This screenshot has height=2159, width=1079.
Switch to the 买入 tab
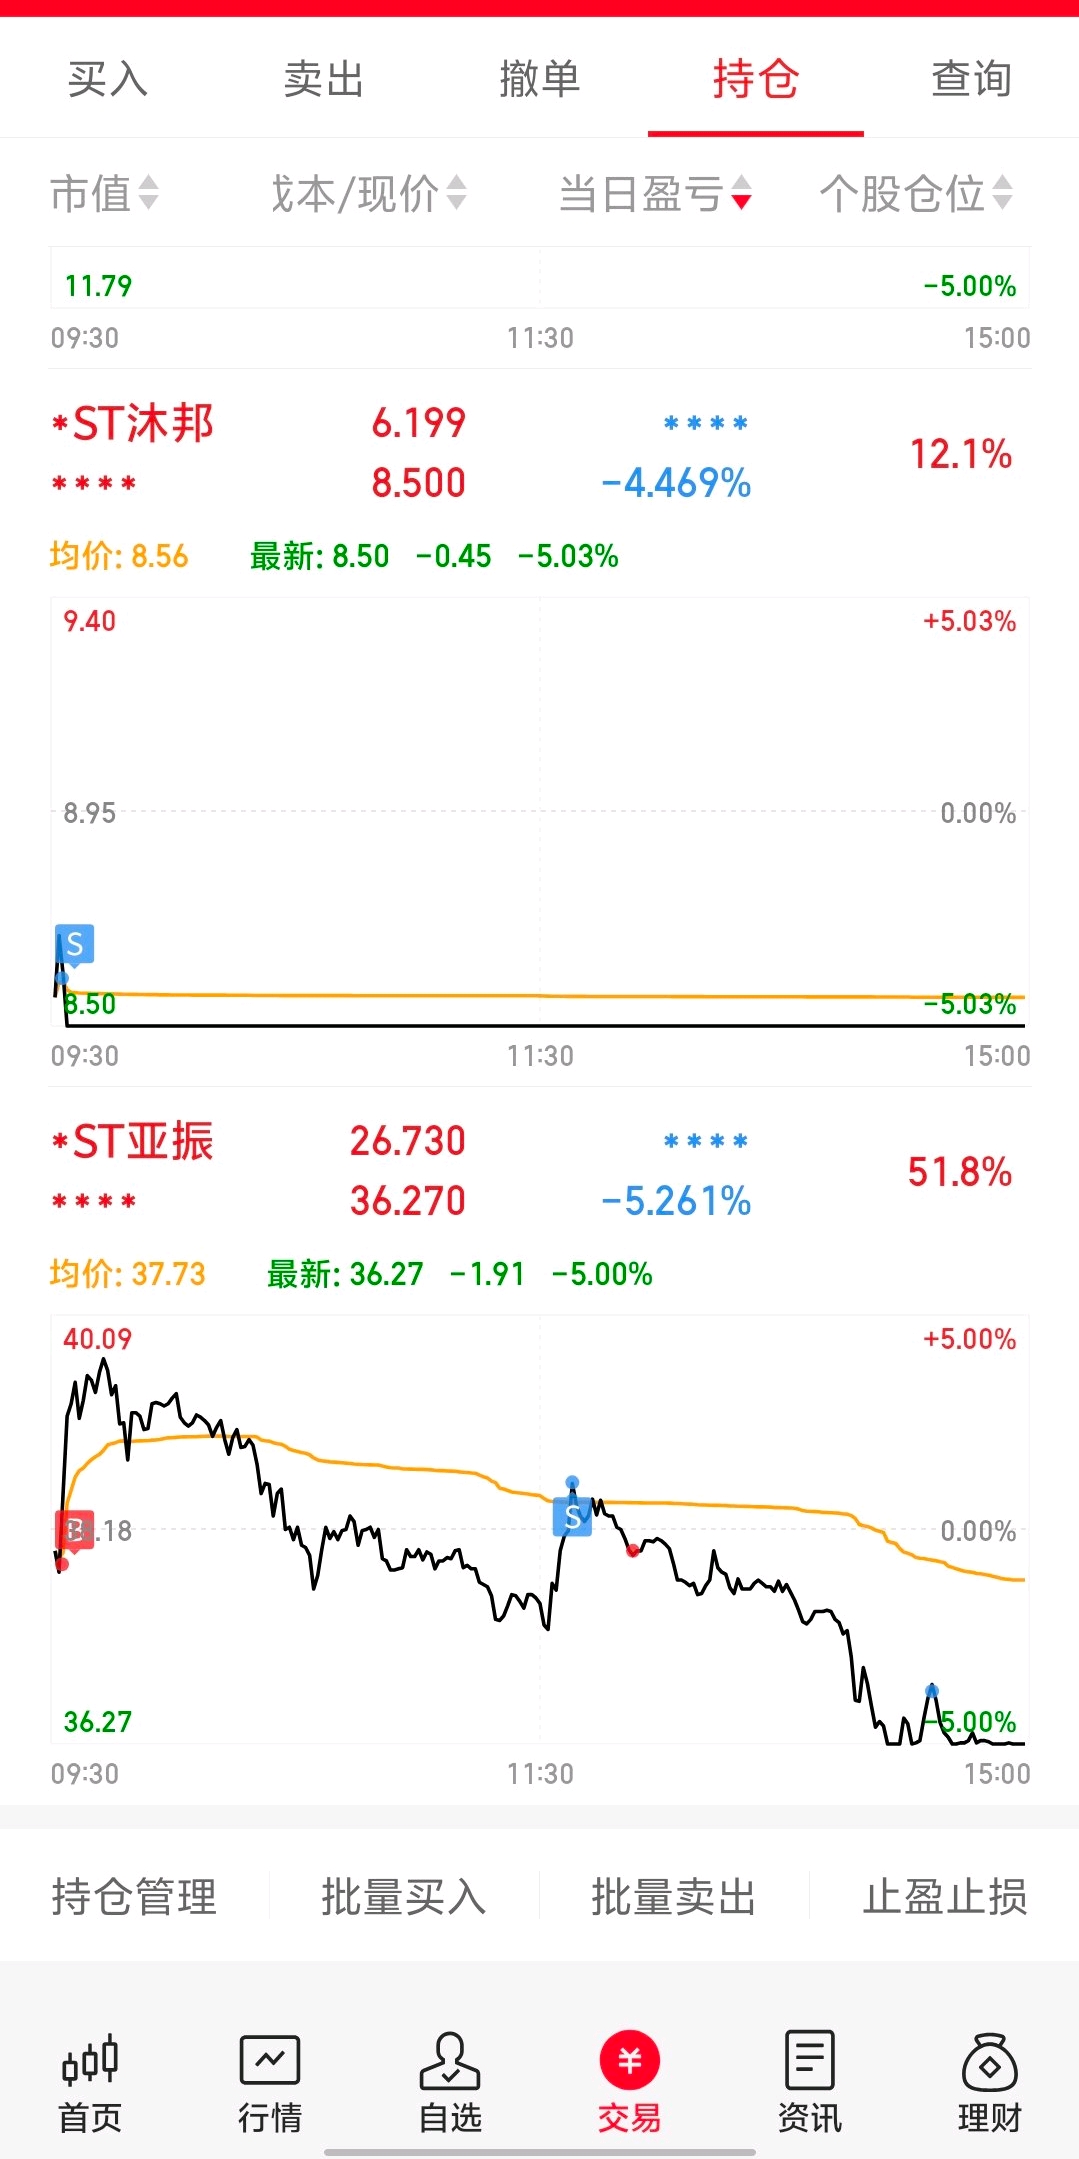[108, 79]
